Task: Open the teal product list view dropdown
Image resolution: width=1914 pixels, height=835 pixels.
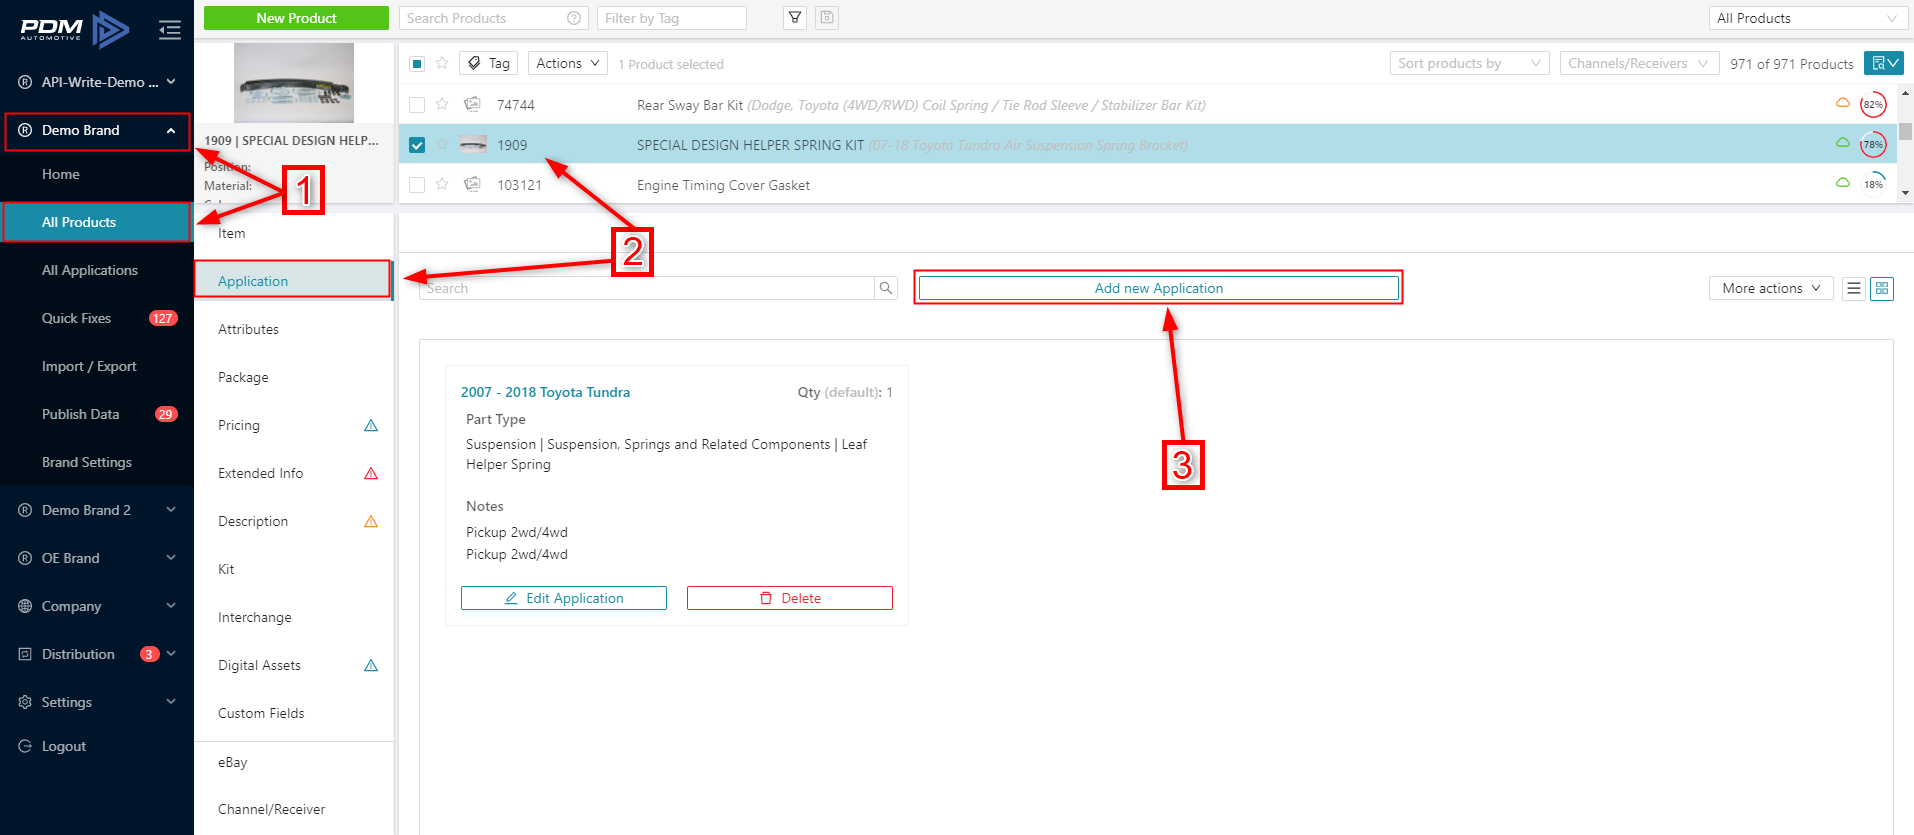Action: point(1883,63)
